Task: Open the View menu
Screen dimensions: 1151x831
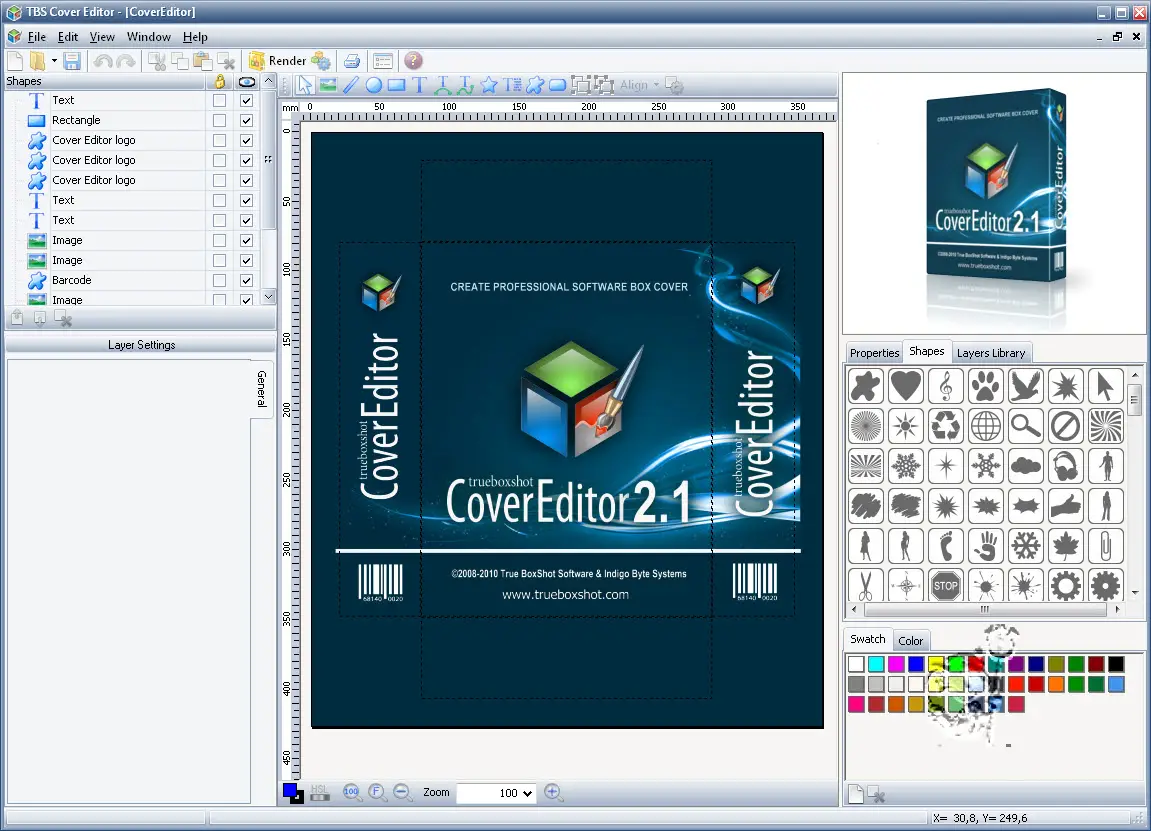Action: coord(102,37)
